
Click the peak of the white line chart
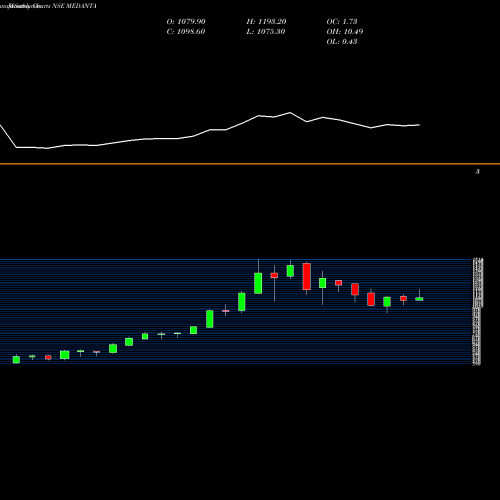click(x=290, y=113)
